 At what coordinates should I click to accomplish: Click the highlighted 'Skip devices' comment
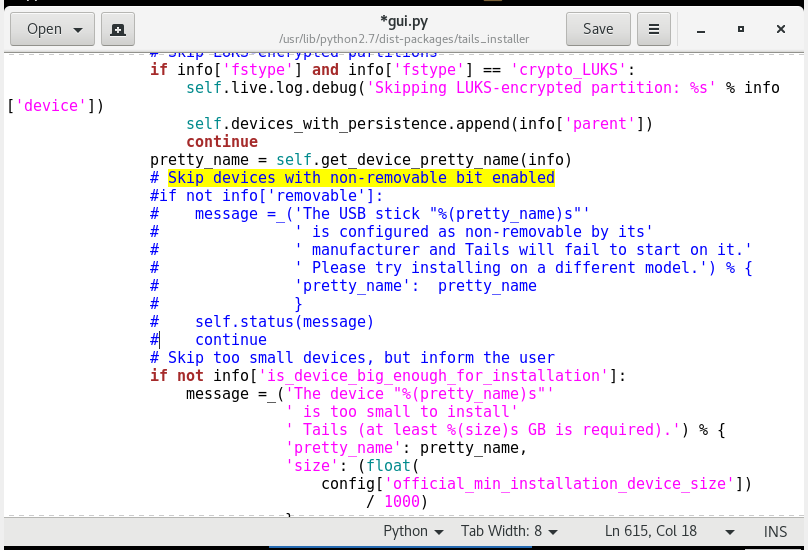click(361, 178)
